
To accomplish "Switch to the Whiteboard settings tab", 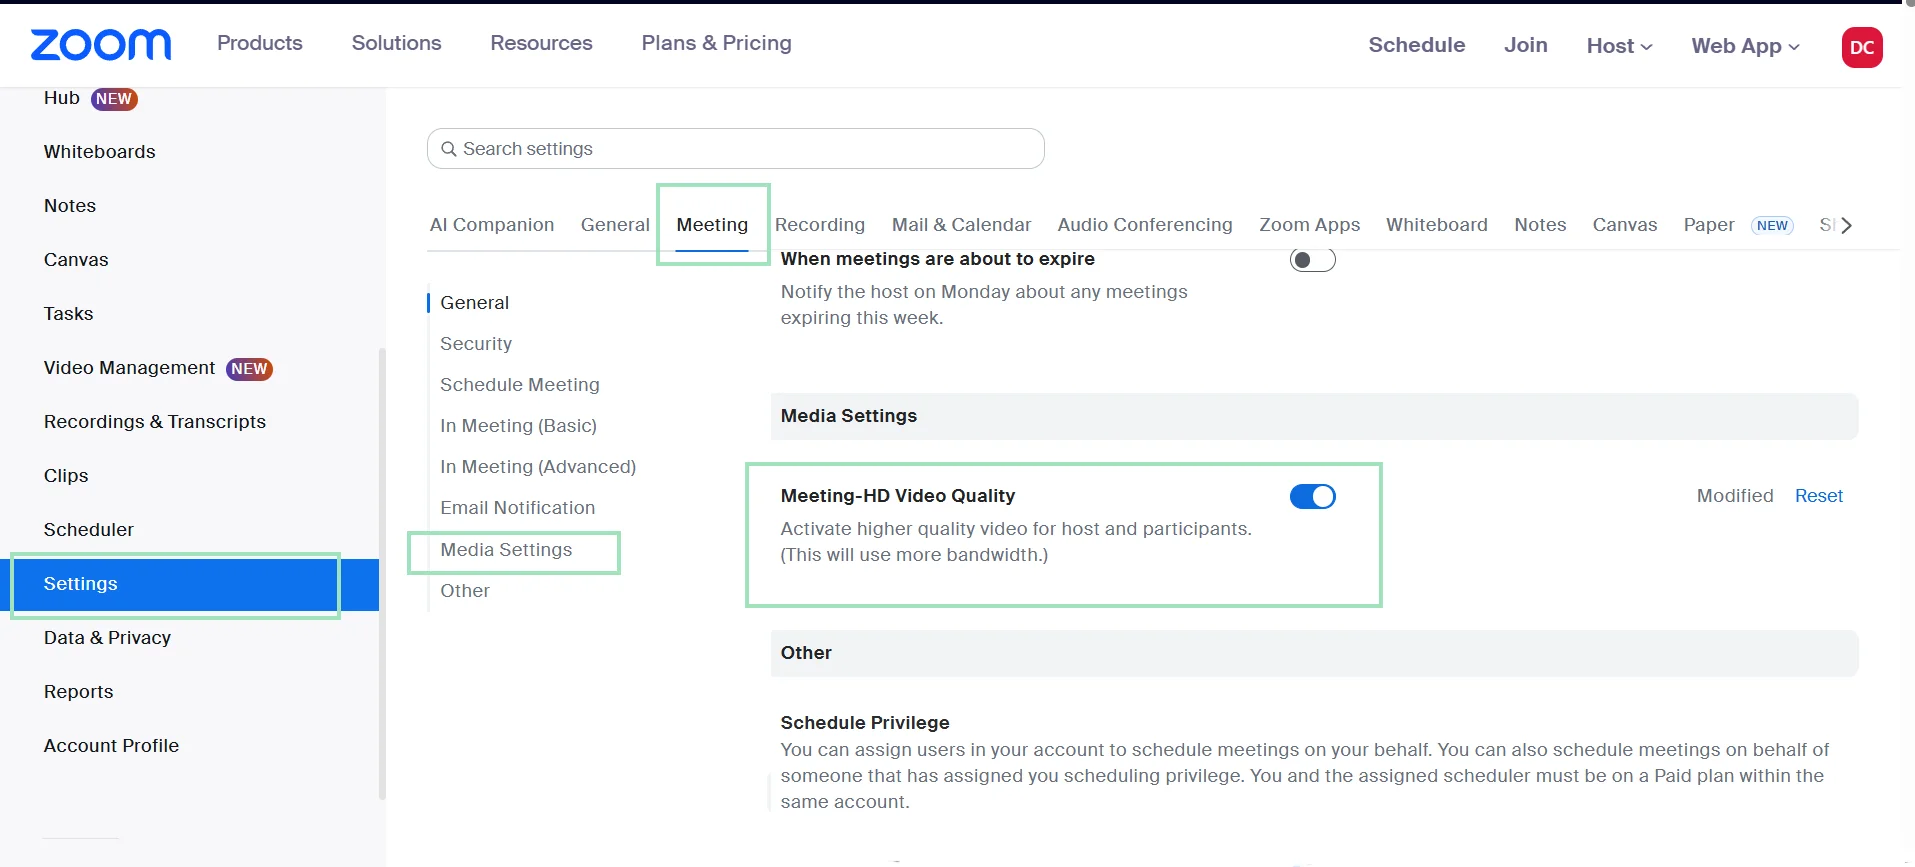I will click(x=1436, y=225).
